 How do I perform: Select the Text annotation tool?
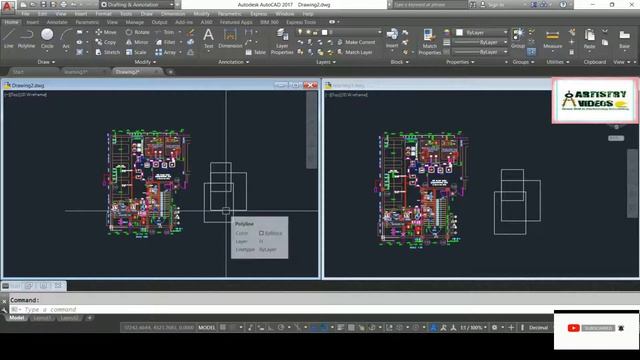(x=208, y=39)
